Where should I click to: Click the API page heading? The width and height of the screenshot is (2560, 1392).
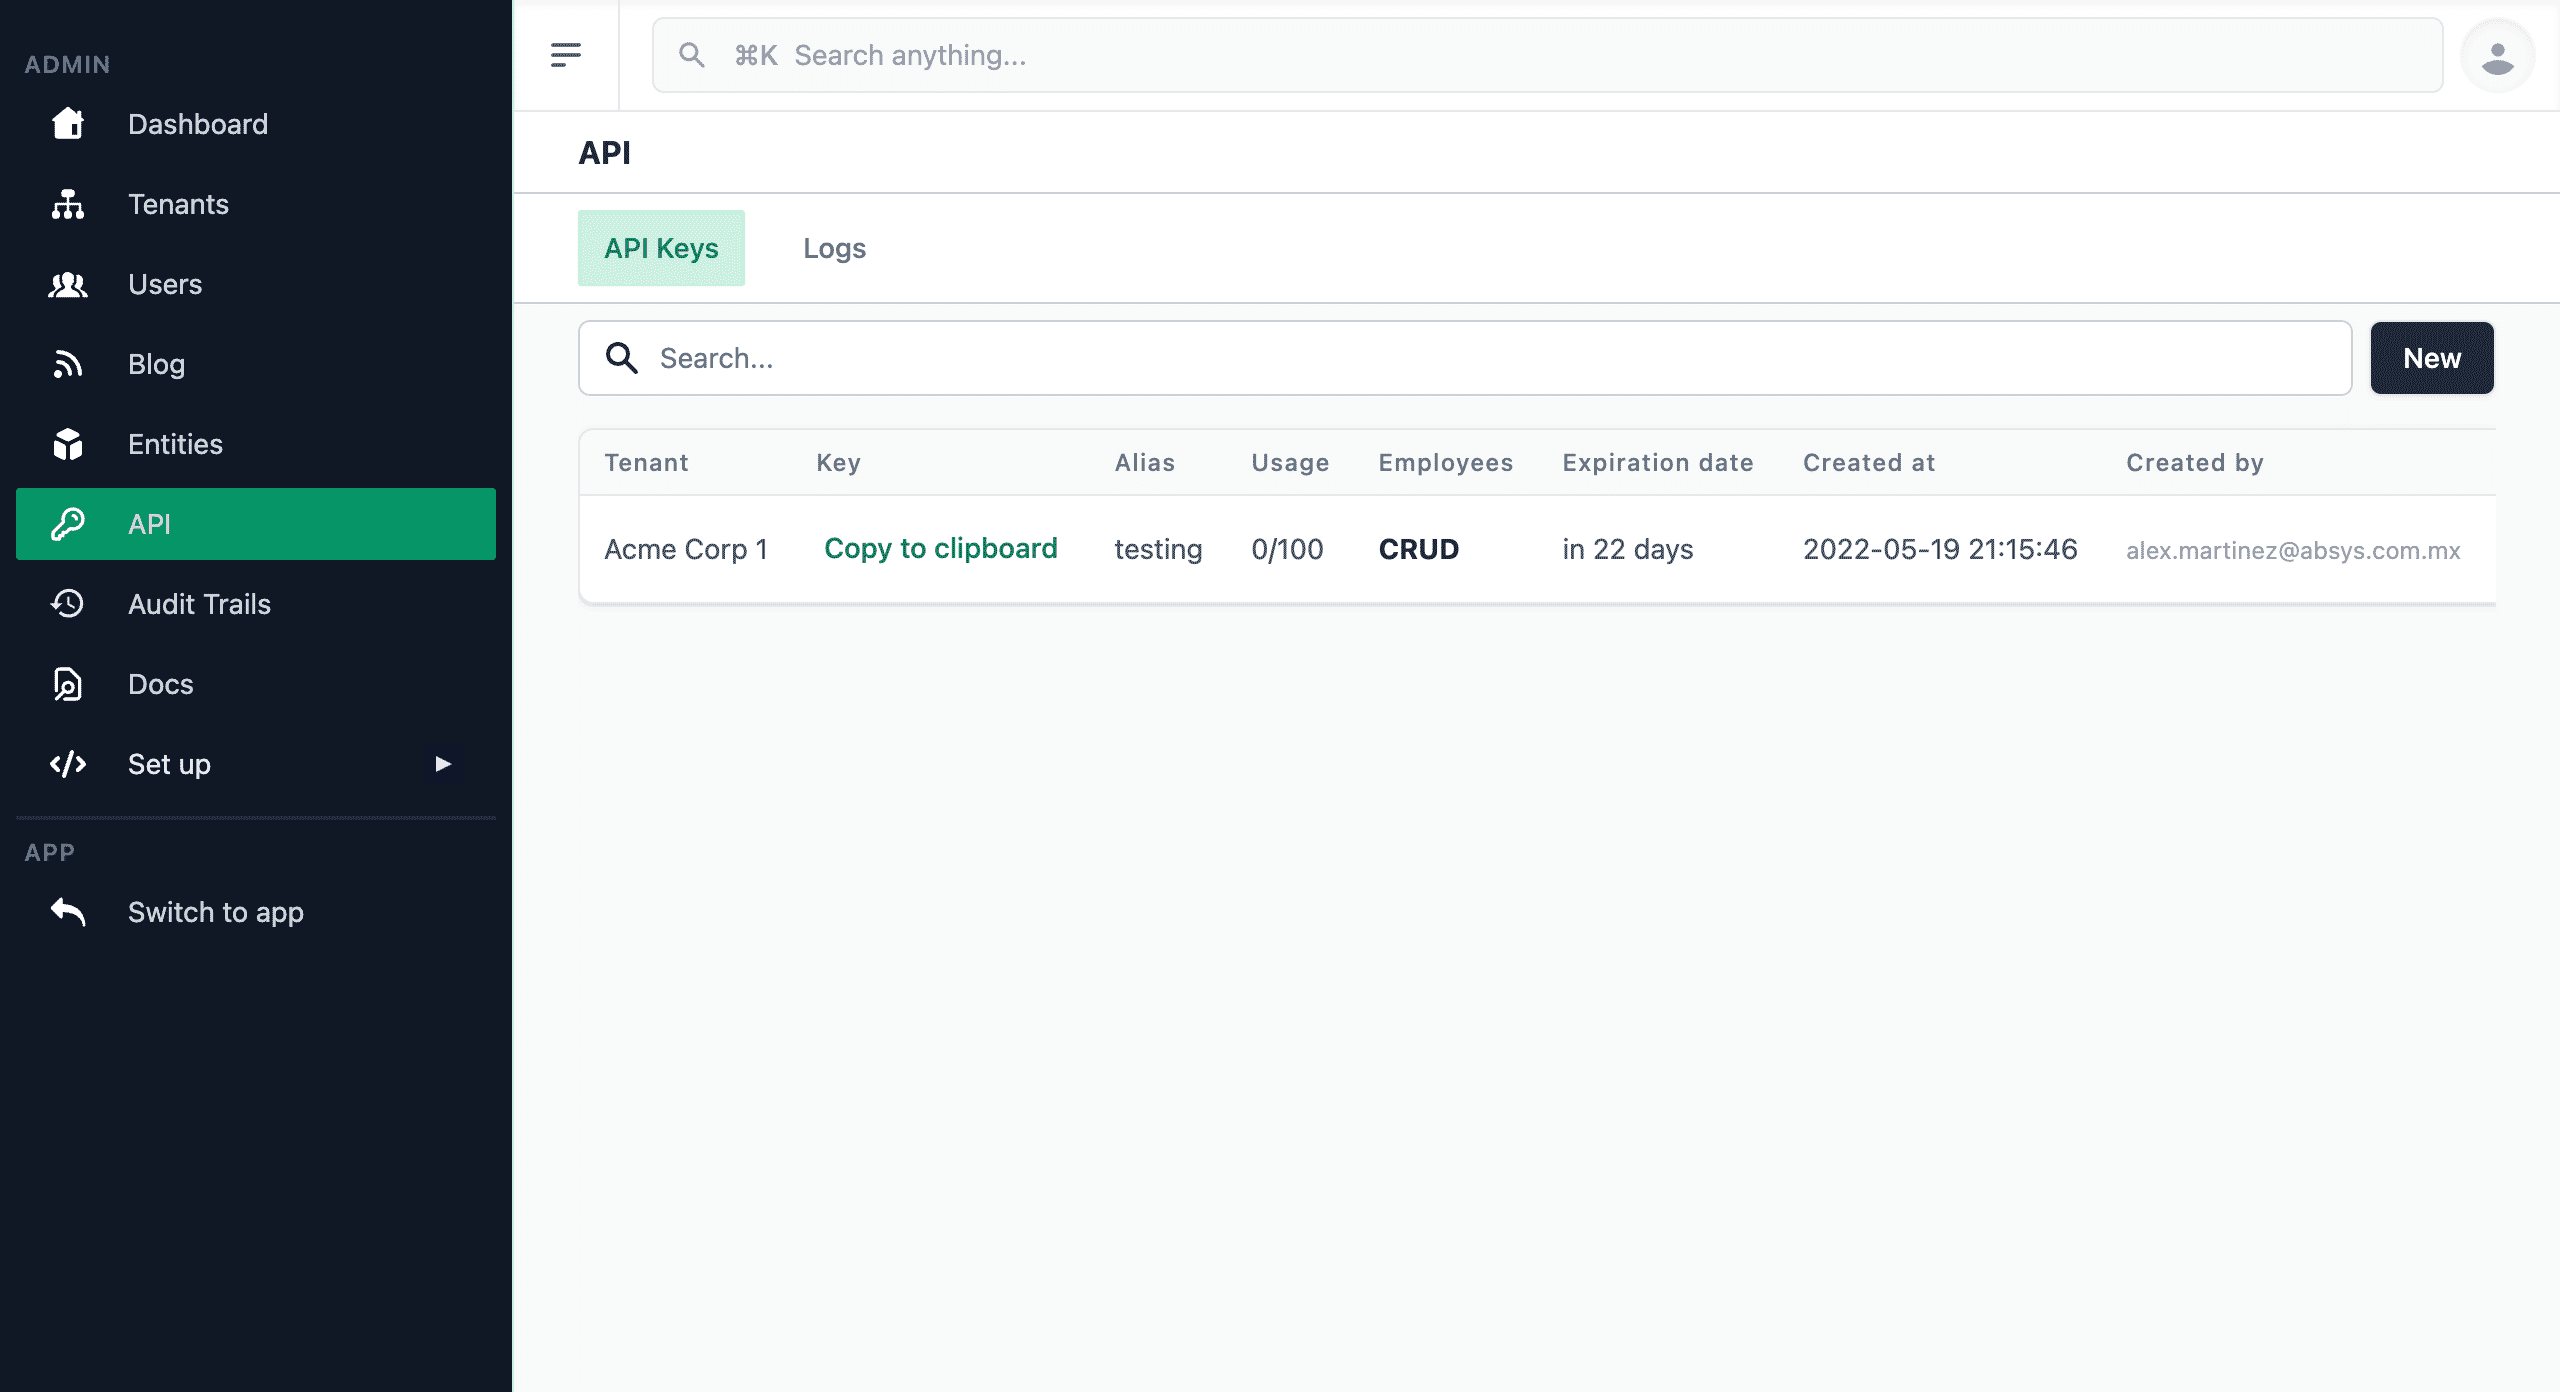604,153
